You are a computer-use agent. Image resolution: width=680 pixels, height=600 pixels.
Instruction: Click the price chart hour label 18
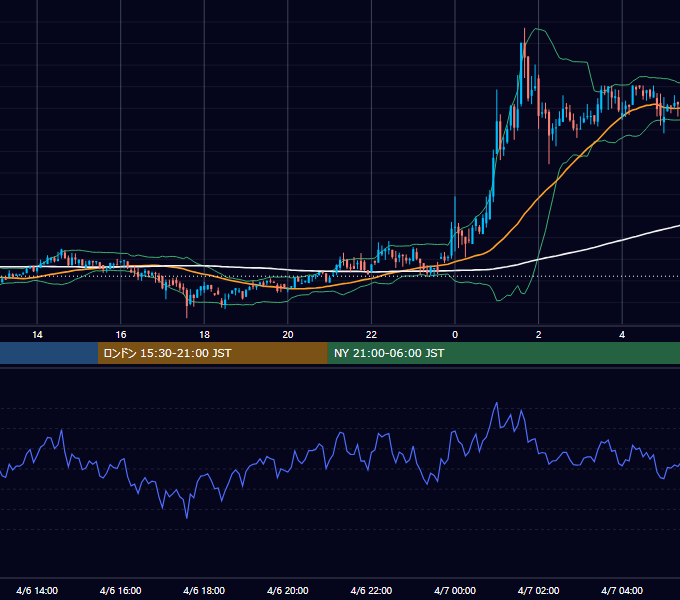click(204, 335)
